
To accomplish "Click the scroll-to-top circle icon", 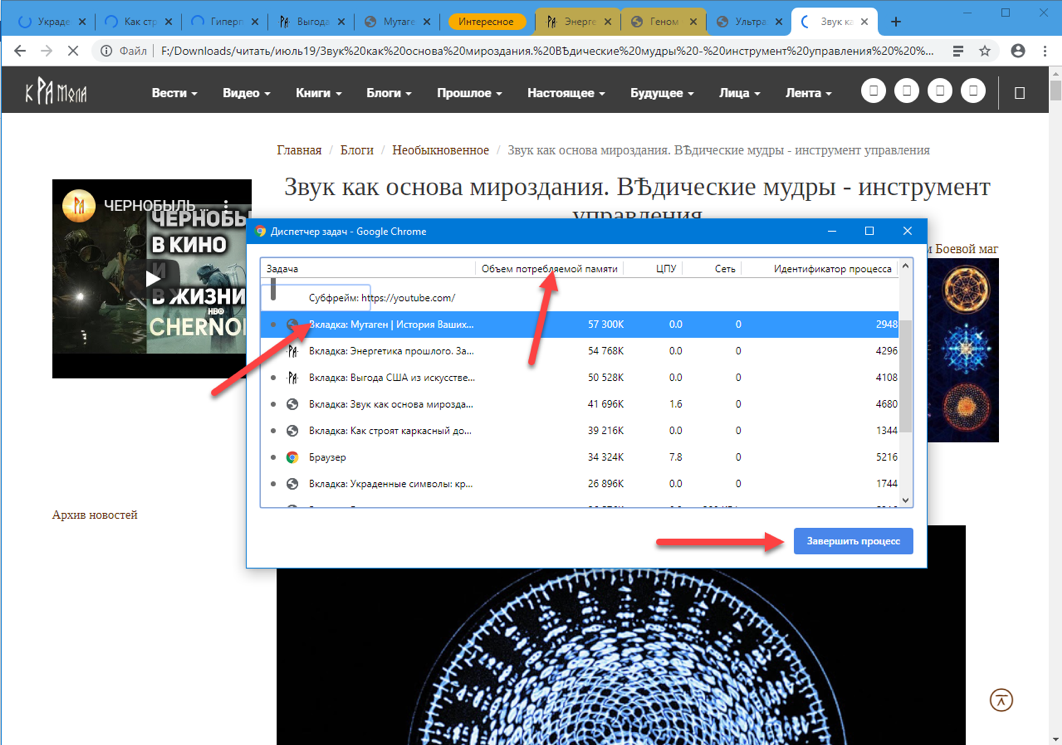I will point(1001,700).
